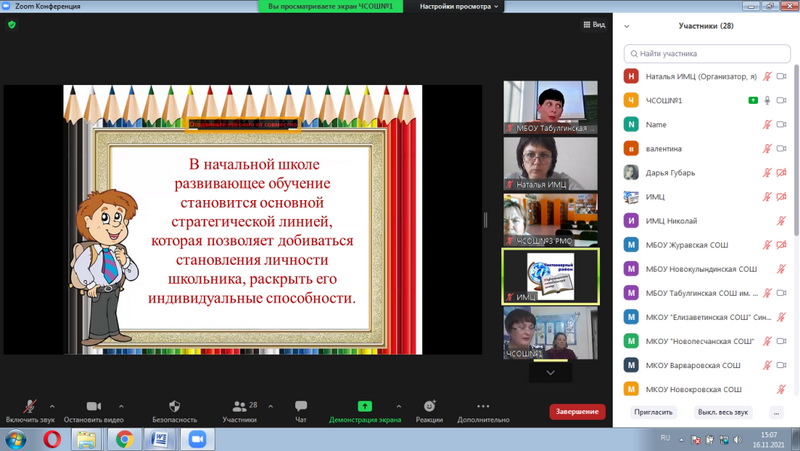The image size is (800, 451).
Task: Click the green encryption shield icon
Action: 12,24
